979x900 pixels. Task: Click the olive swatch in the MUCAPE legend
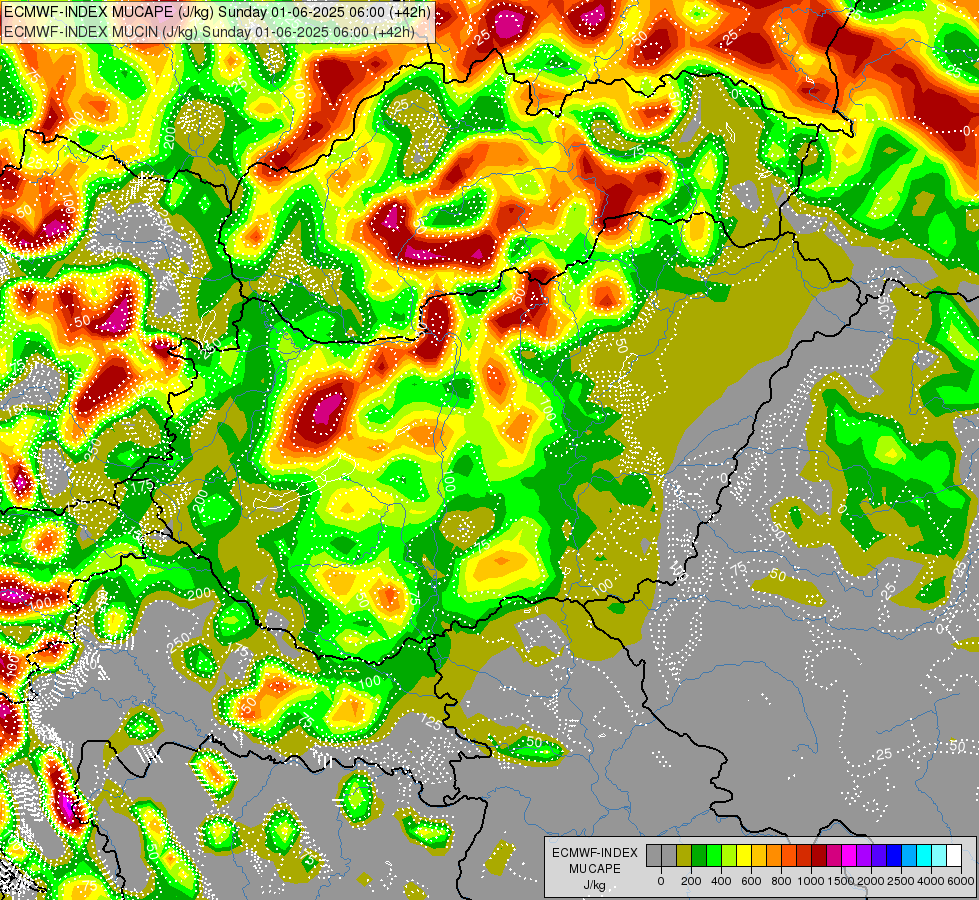[x=684, y=856]
